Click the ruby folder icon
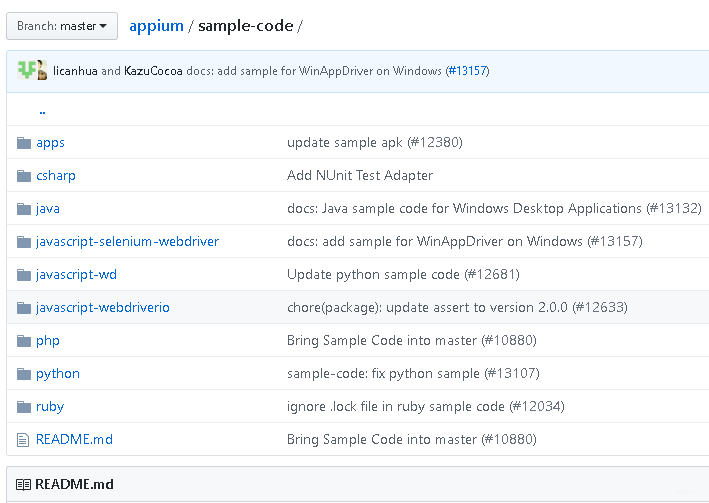709x503 pixels. click(24, 407)
